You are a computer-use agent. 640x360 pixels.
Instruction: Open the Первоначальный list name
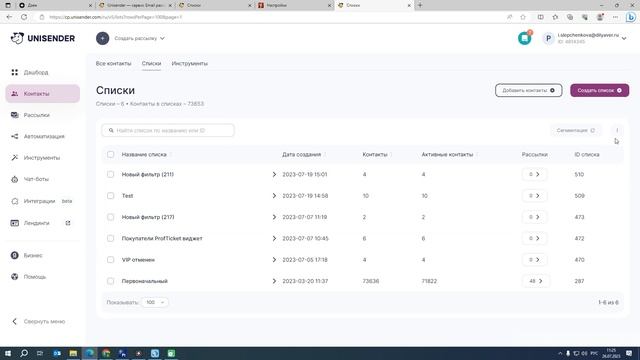pyautogui.click(x=144, y=281)
